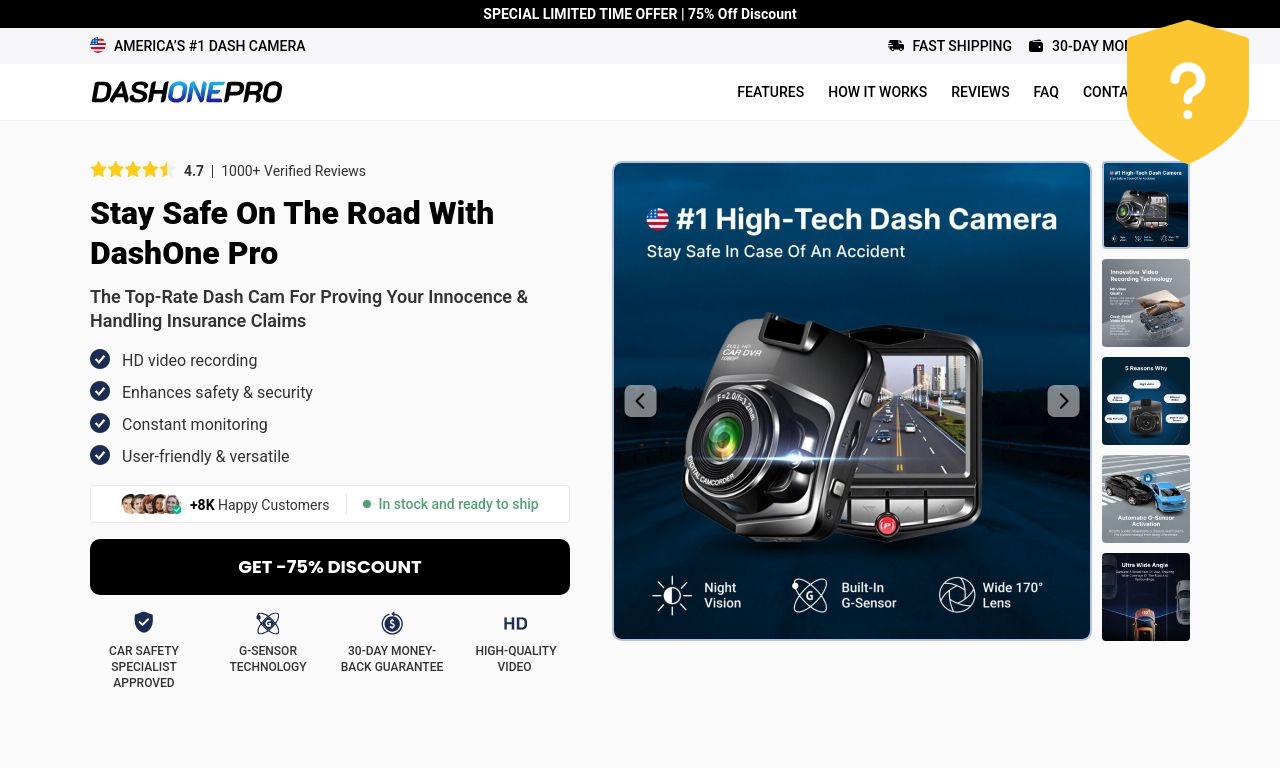
Task: Click the fast shipping truck icon
Action: [x=896, y=46]
